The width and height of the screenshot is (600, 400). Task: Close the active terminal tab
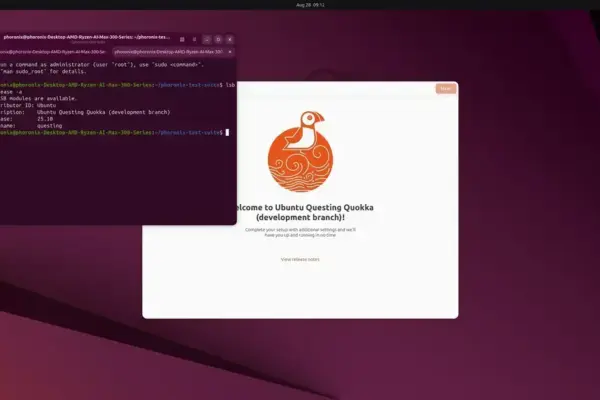(230, 52)
